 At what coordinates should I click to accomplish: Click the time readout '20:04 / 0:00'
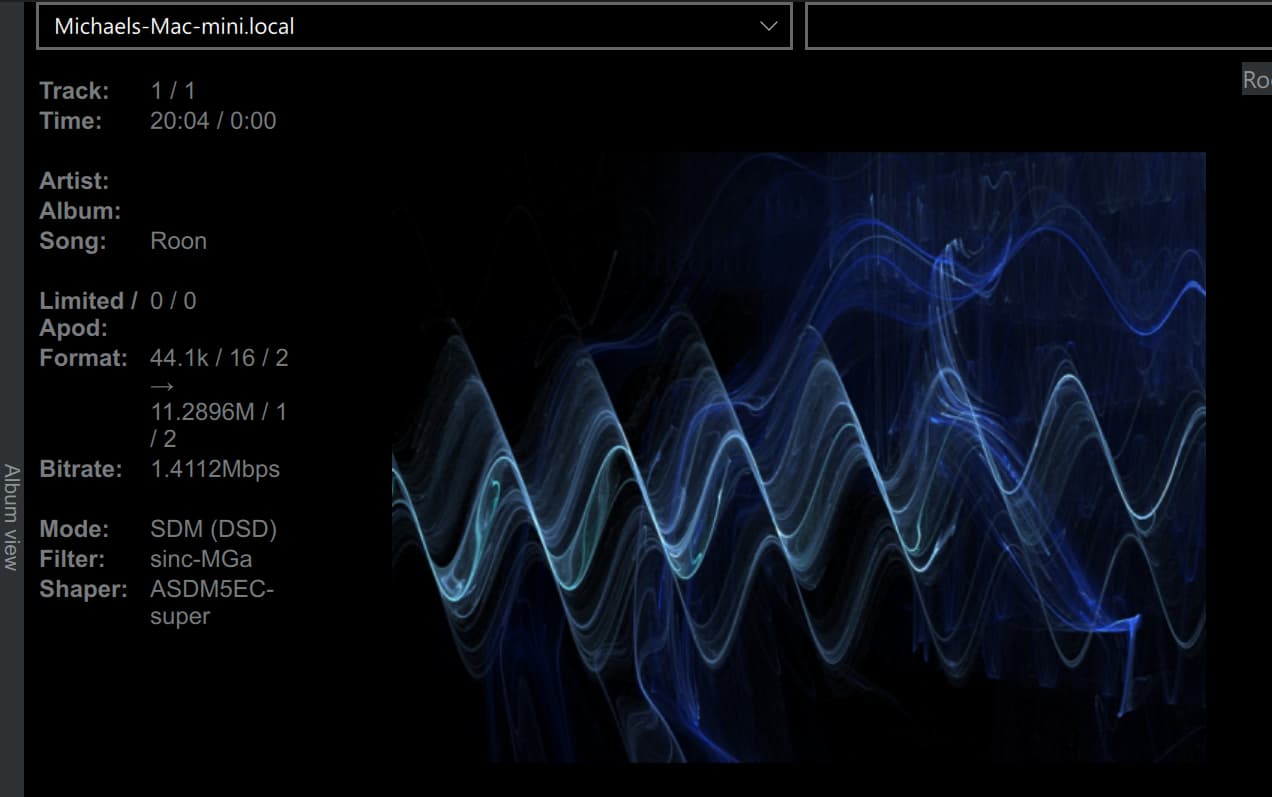point(213,121)
